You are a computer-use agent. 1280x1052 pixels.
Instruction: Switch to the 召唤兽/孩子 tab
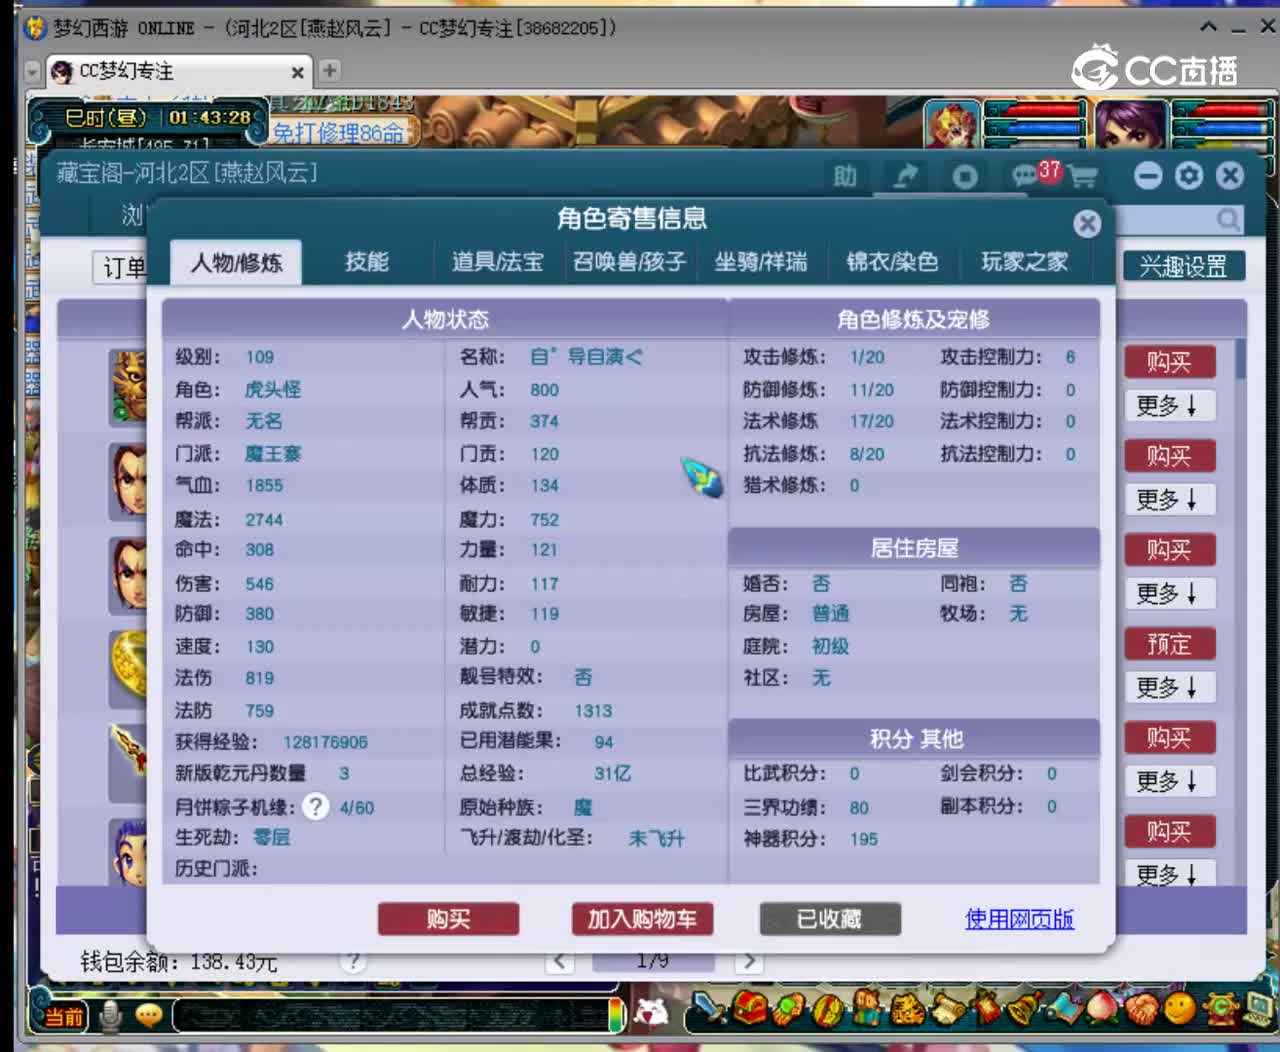click(629, 262)
